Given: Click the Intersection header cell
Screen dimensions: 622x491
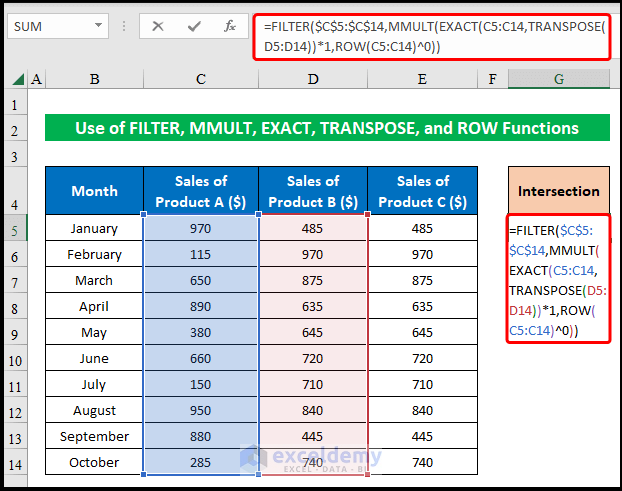Looking at the screenshot, I should (558, 191).
